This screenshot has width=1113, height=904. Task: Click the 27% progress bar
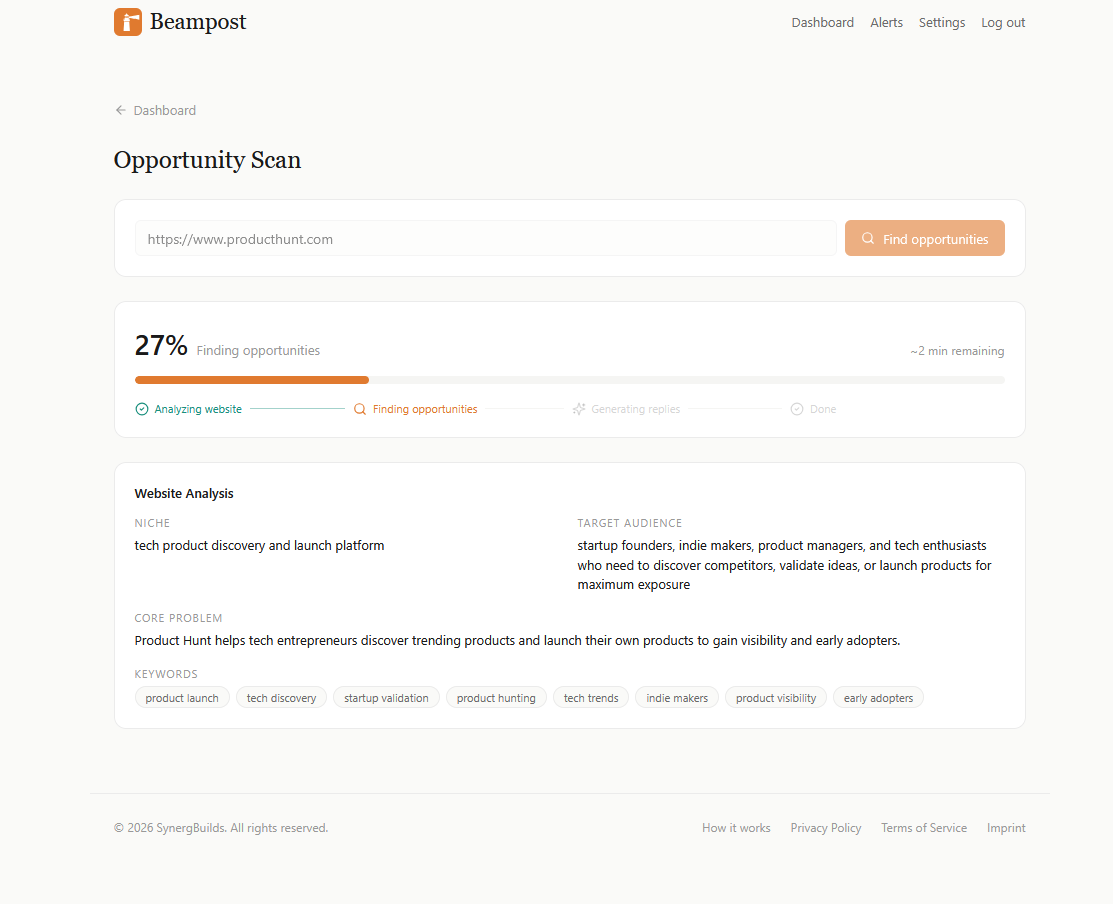(570, 380)
